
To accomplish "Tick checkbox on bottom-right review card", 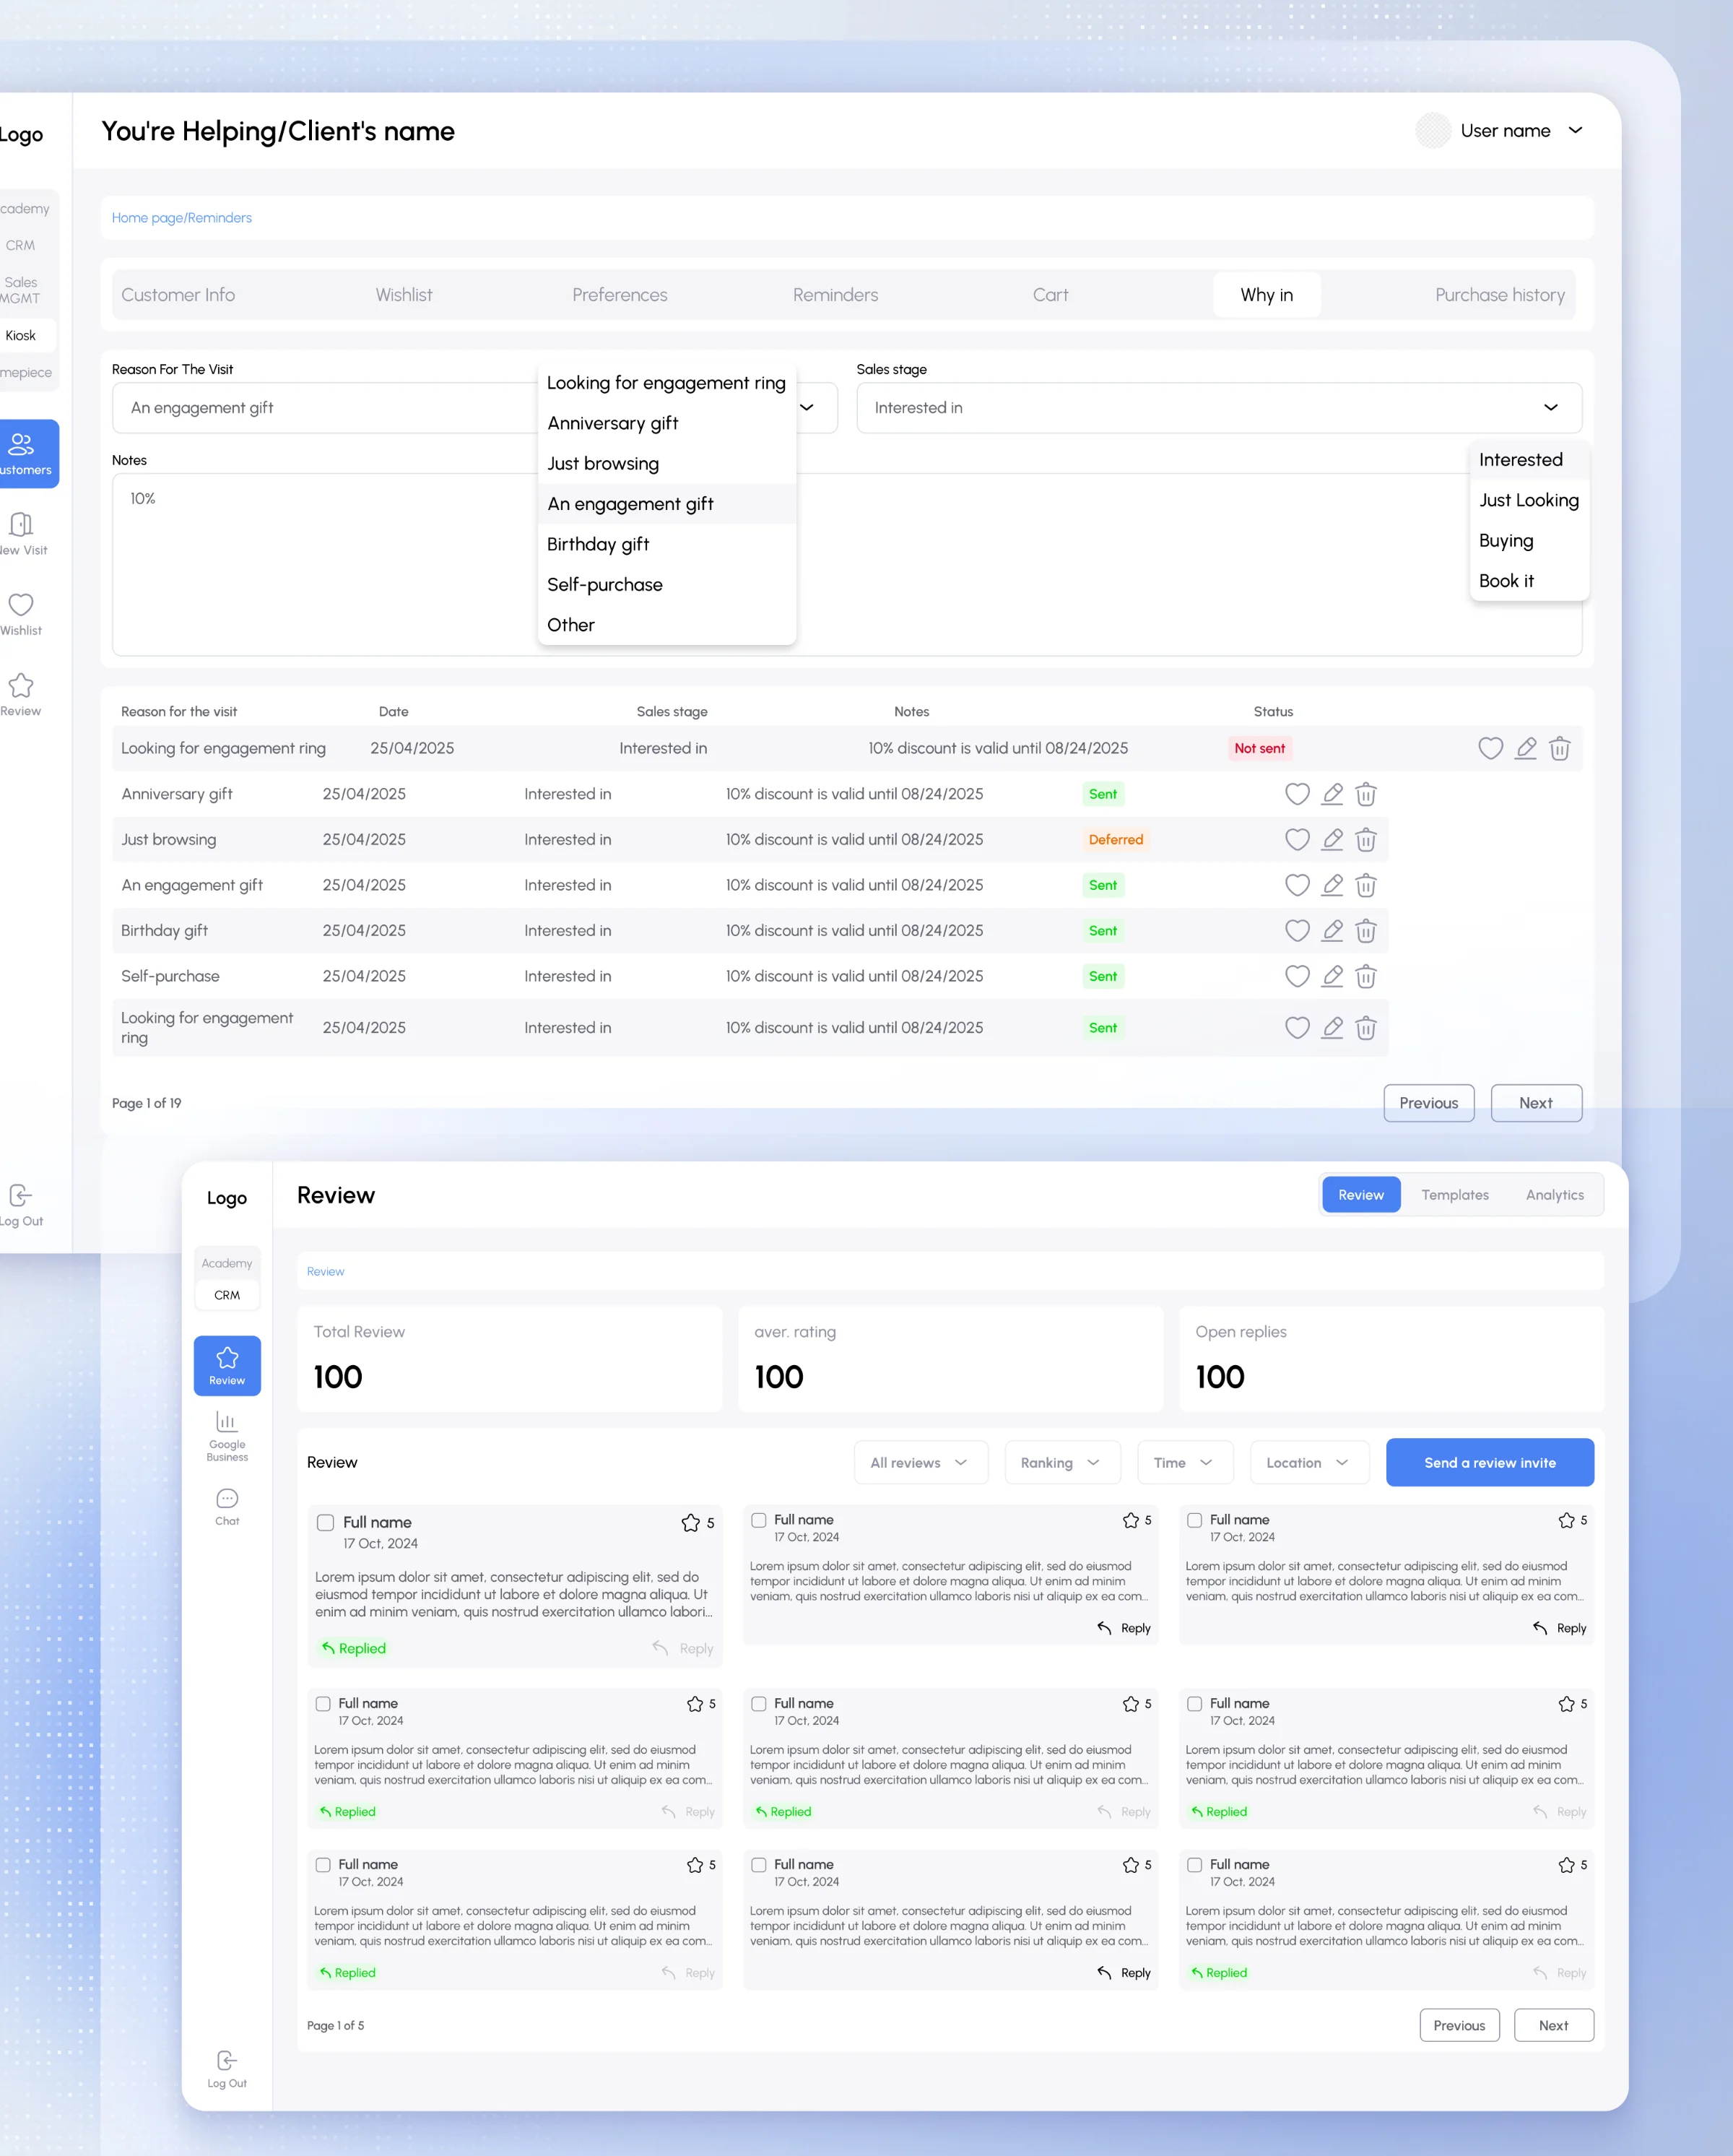I will point(1194,1865).
